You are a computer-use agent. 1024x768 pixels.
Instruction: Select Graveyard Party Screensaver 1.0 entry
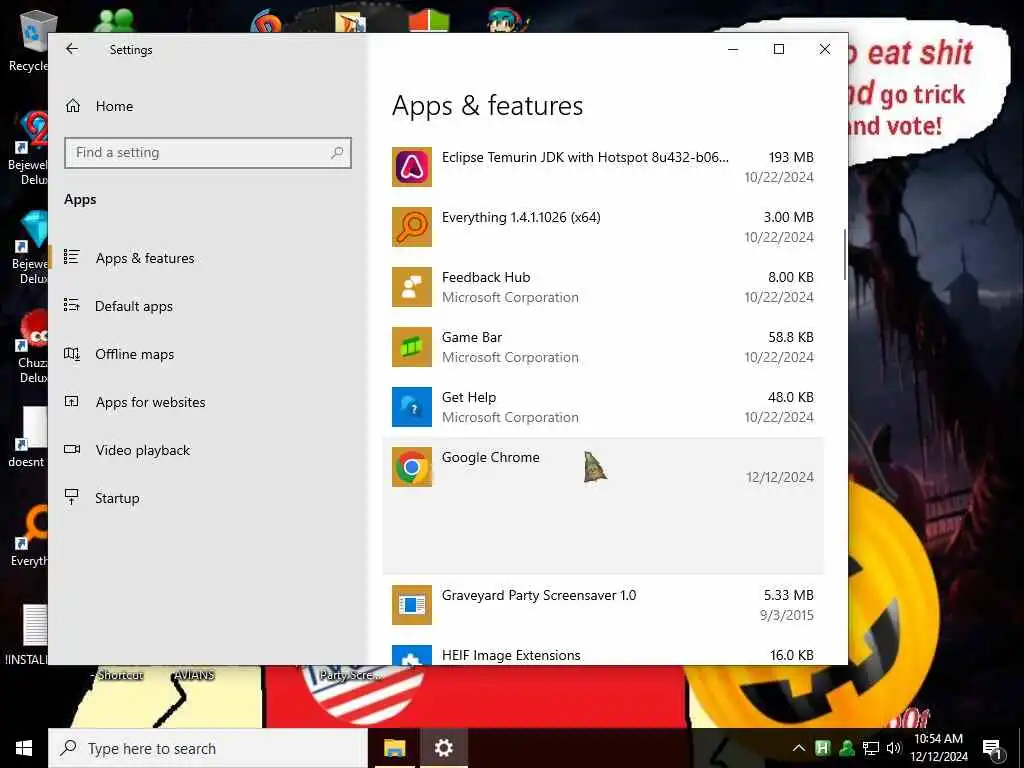[x=603, y=605]
